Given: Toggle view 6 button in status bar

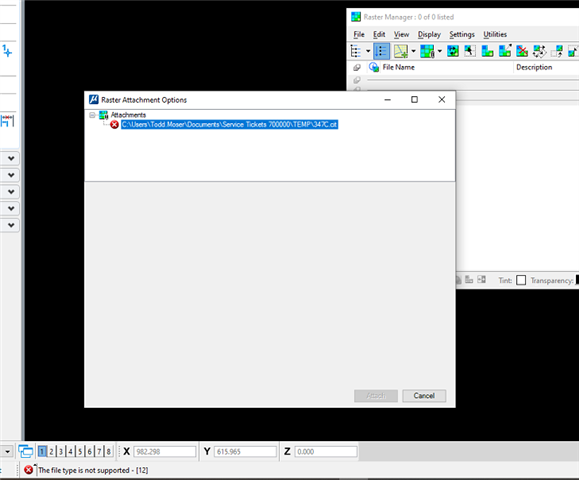Looking at the screenshot, I should 90,451.
